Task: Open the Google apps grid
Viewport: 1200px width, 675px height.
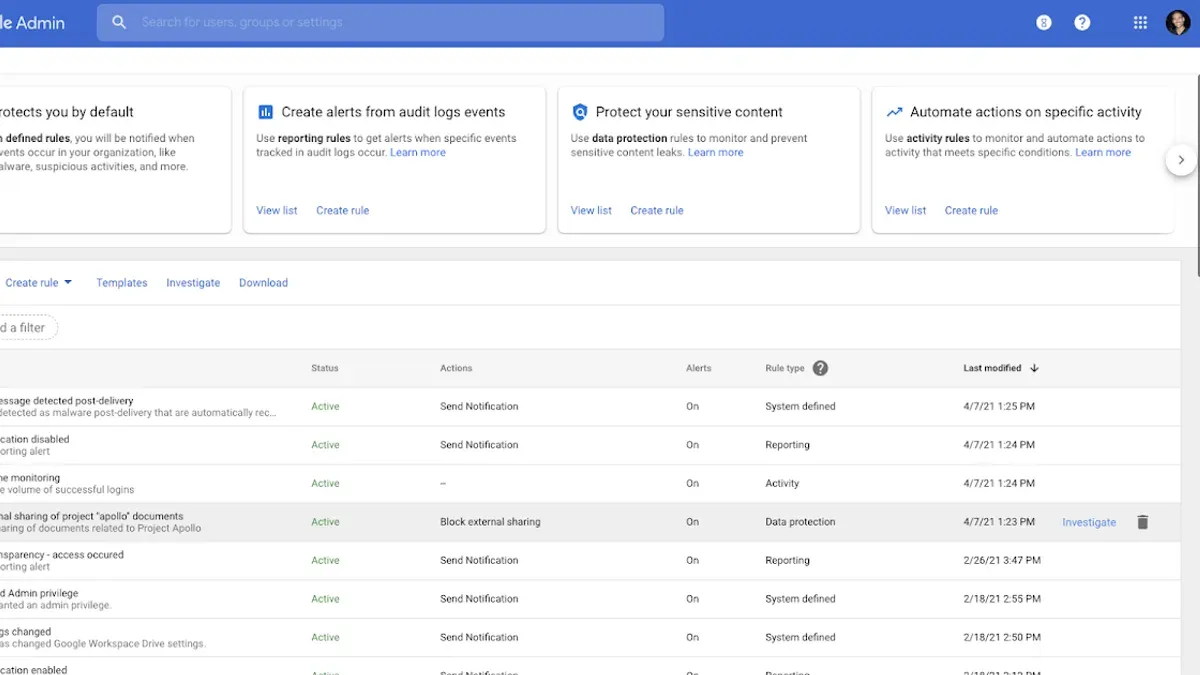Action: (1140, 22)
